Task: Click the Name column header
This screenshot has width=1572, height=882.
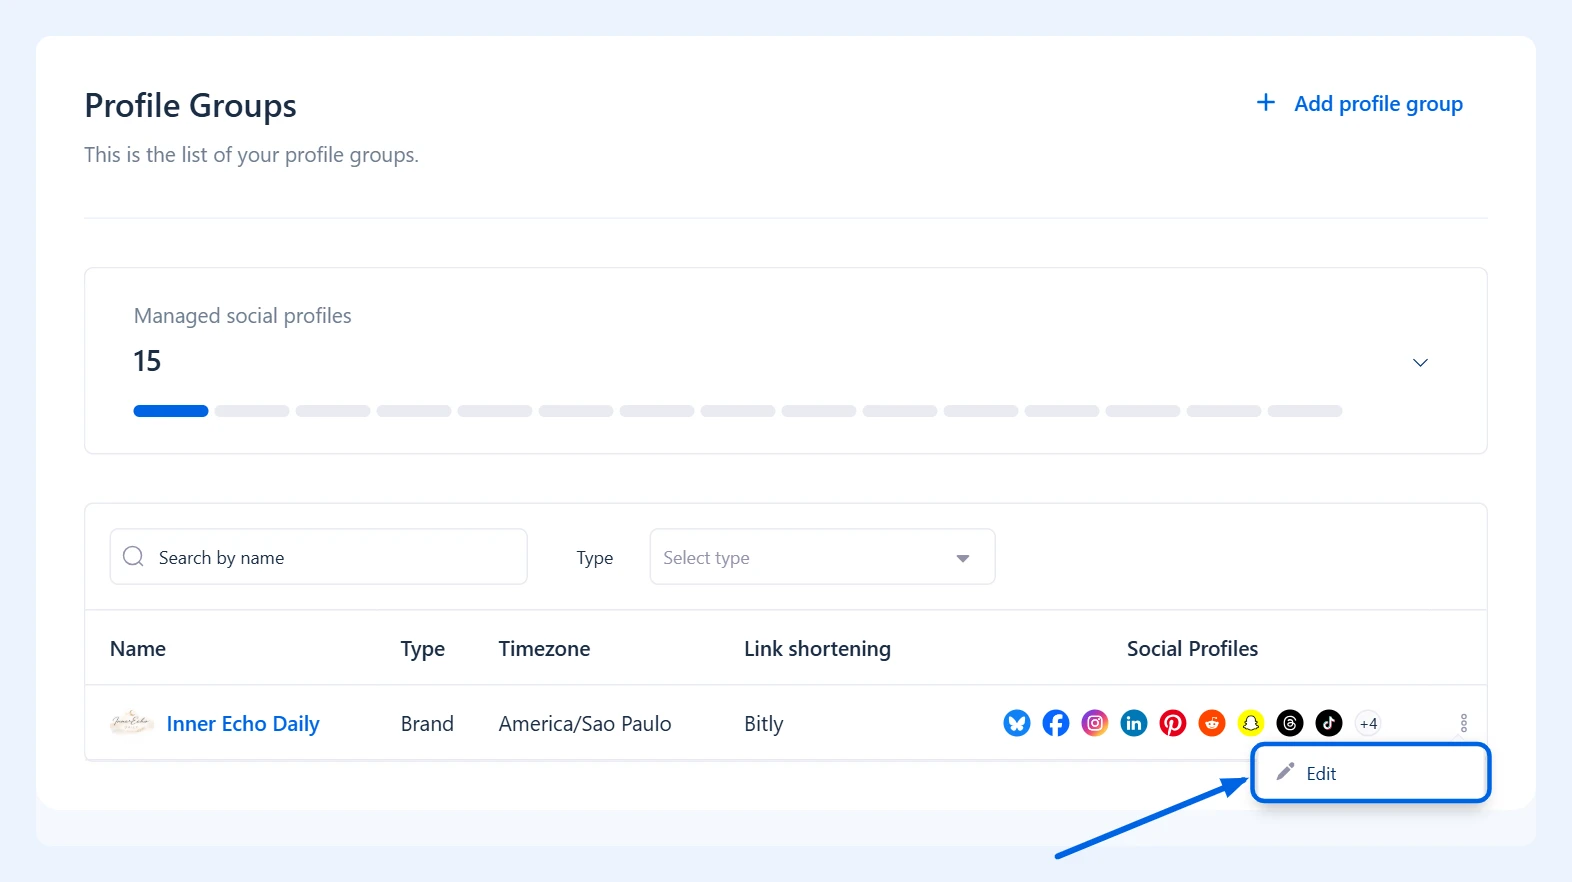Action: 138,649
